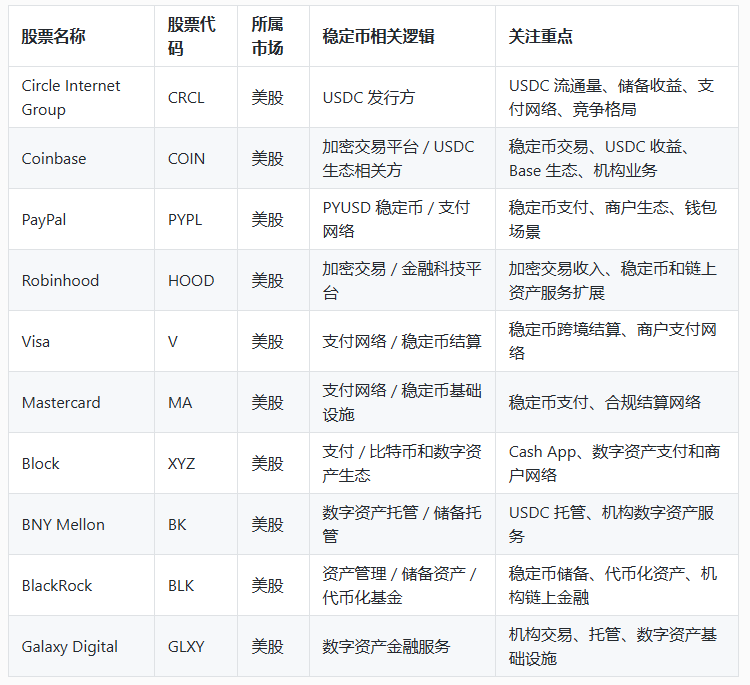Click the 资产管理 / 储备资产 / 代币化基金 cell
Image resolution: width=750 pixels, height=685 pixels.
(x=402, y=585)
